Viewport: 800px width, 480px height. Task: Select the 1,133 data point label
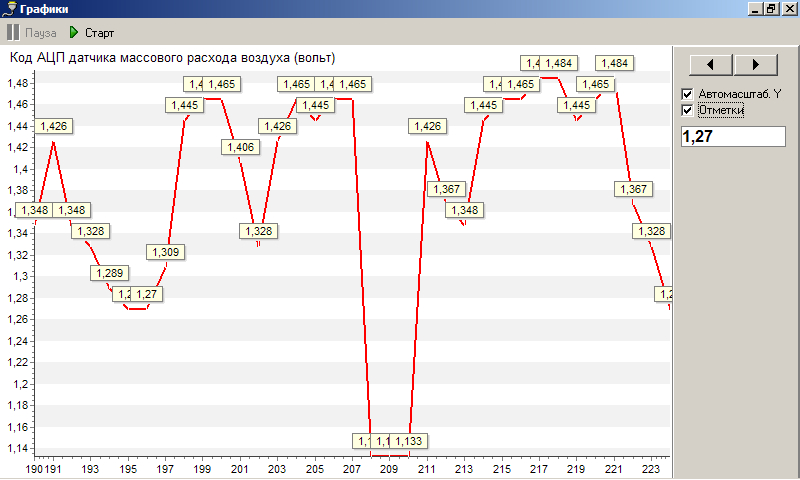409,441
